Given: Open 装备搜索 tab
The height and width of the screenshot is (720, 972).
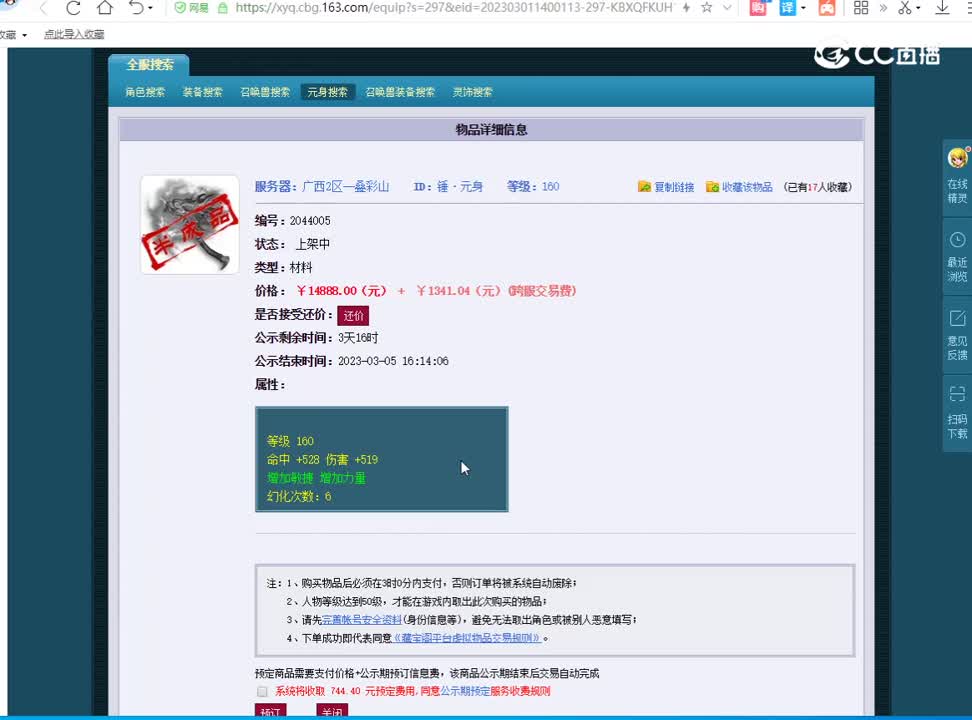Looking at the screenshot, I should tap(202, 92).
